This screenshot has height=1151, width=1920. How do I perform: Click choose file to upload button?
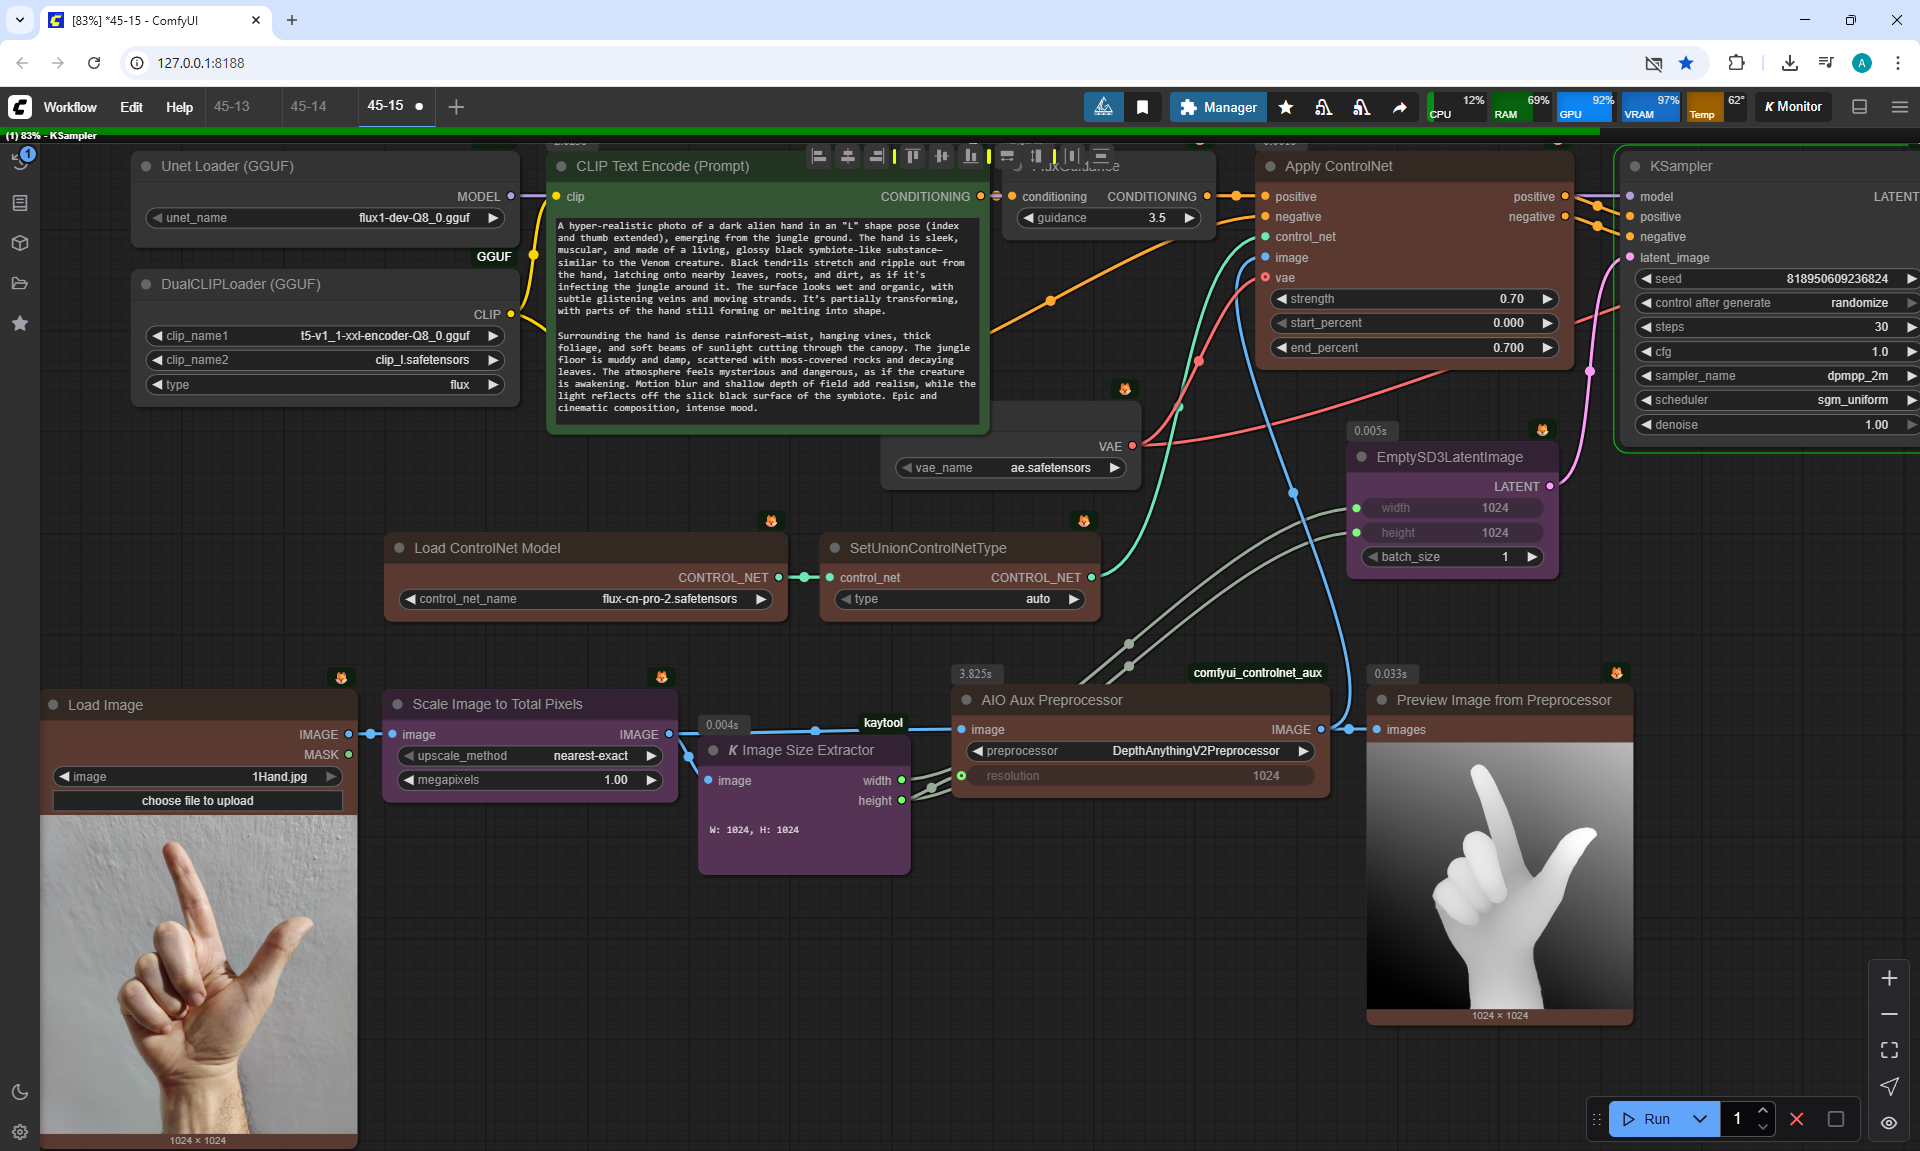pyautogui.click(x=197, y=801)
